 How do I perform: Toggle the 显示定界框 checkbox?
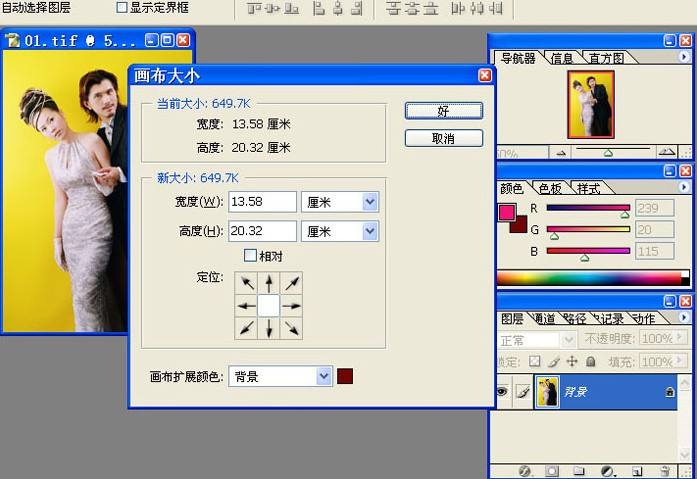coord(121,8)
